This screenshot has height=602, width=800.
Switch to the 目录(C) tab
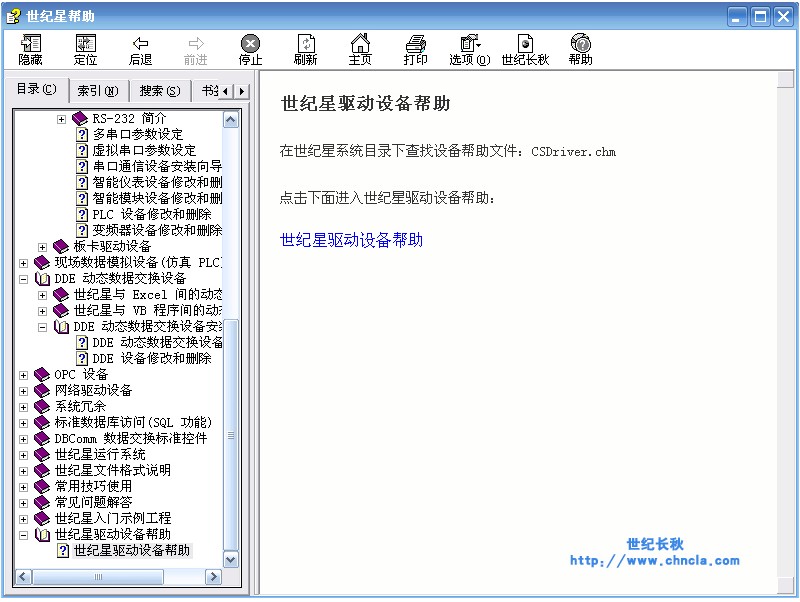36,89
